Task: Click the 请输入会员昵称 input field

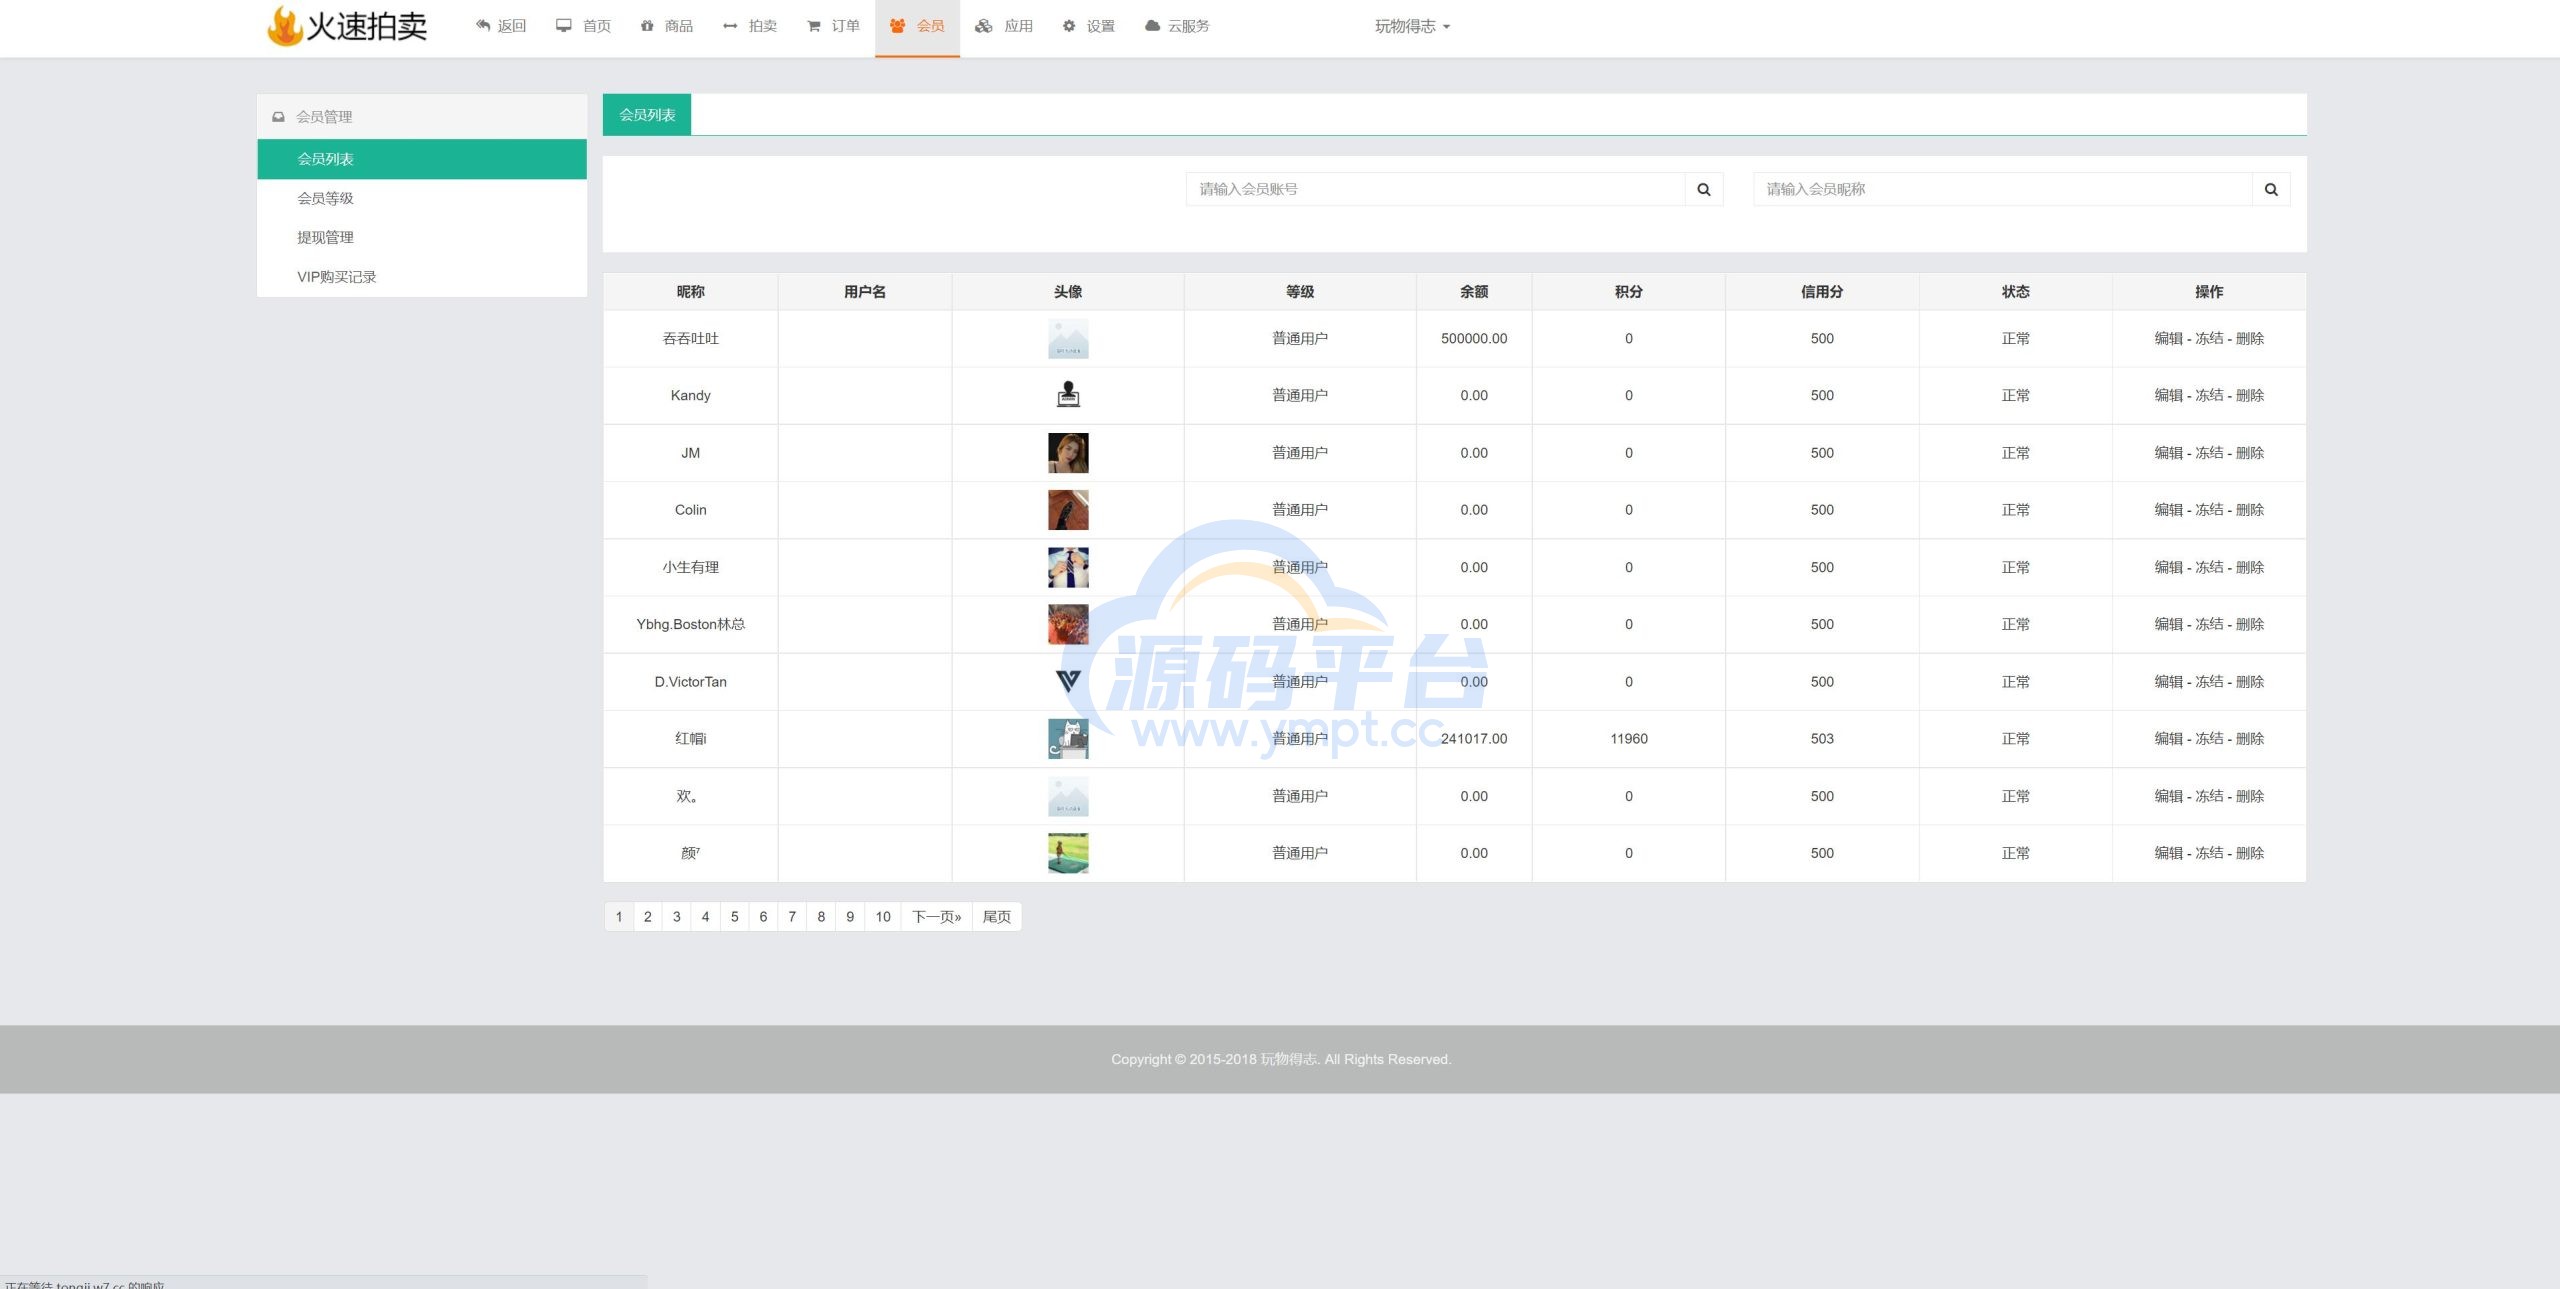Action: pos(2003,189)
